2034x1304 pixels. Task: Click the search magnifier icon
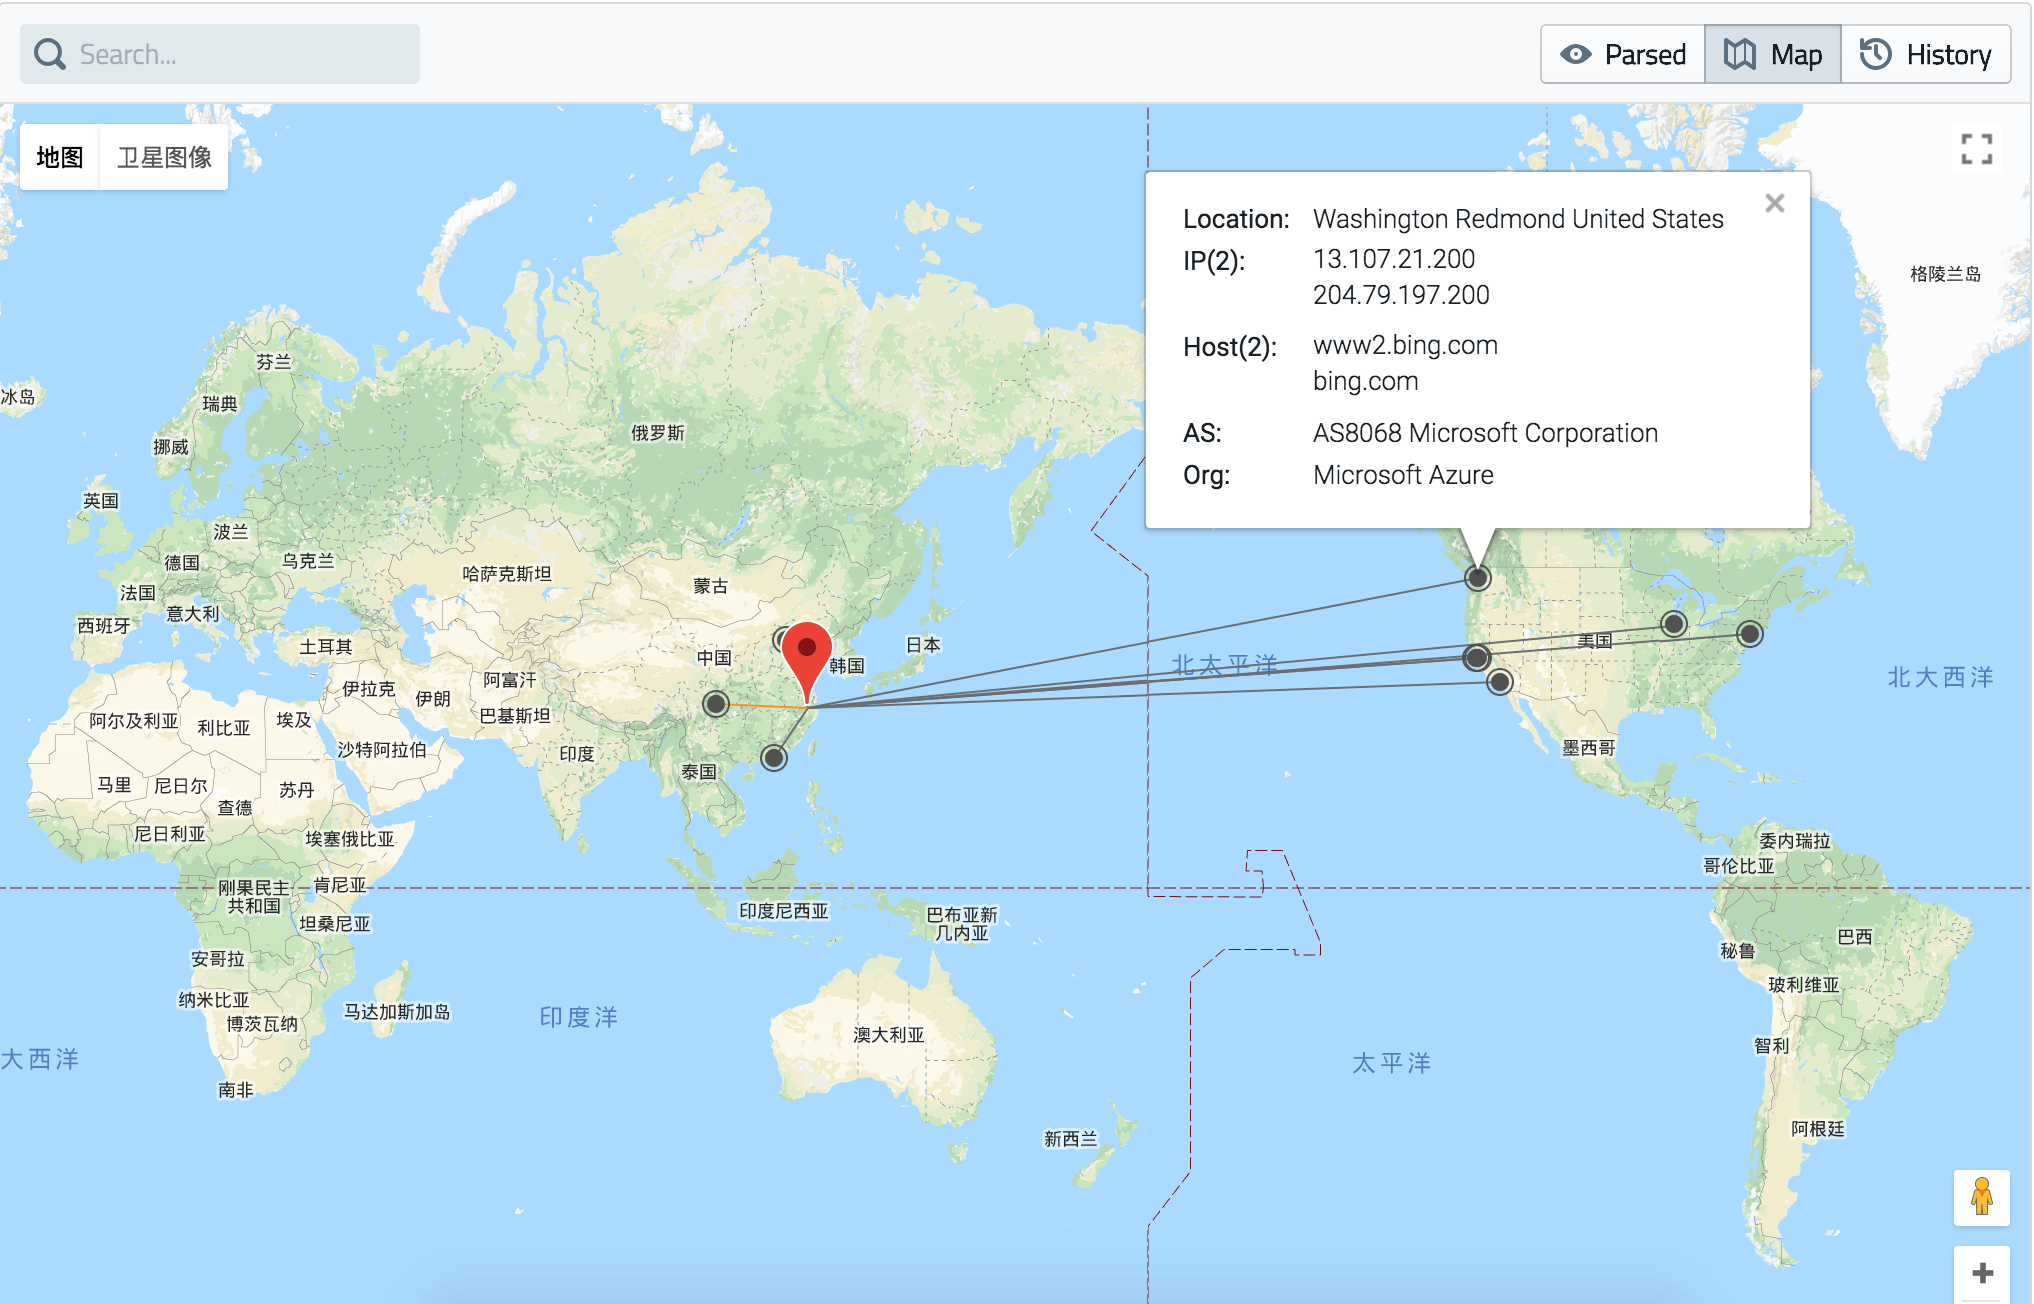[x=49, y=54]
